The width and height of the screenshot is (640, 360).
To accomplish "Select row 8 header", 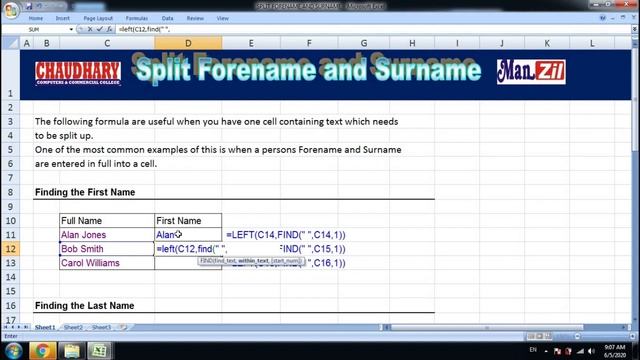I will click(10, 192).
